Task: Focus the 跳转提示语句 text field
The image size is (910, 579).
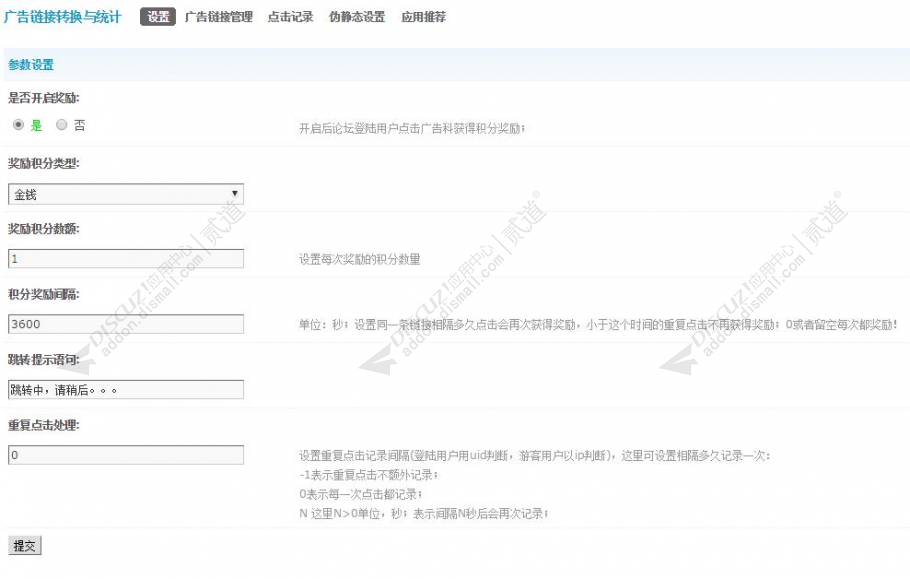Action: click(x=126, y=390)
